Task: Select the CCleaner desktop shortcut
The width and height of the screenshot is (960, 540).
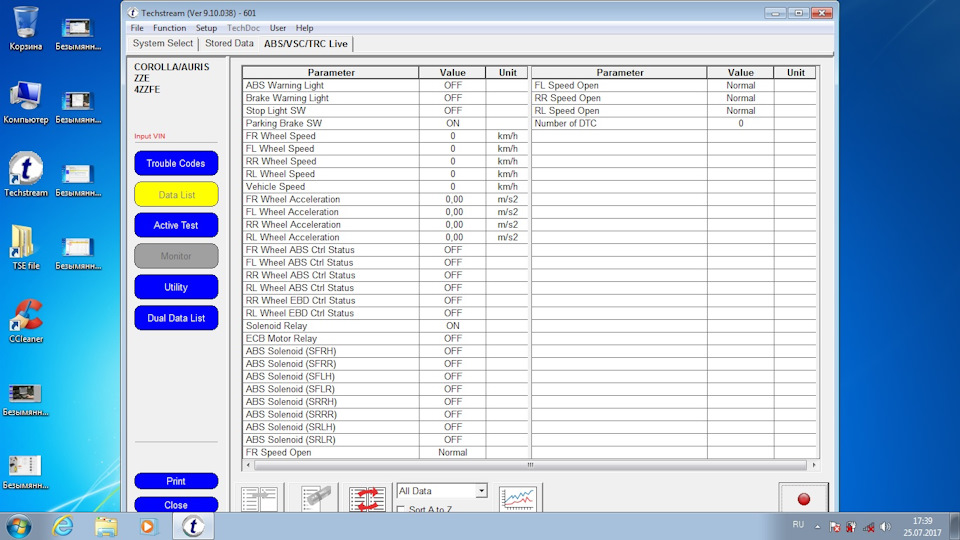Action: pyautogui.click(x=26, y=321)
